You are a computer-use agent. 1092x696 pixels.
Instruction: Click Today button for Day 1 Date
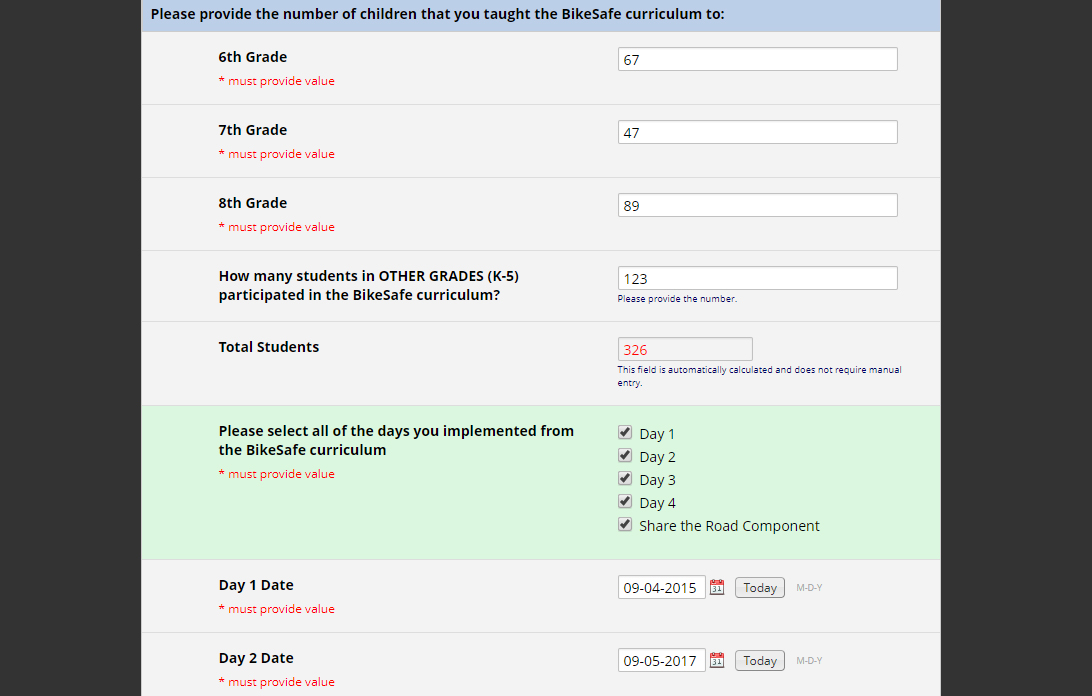tap(760, 587)
